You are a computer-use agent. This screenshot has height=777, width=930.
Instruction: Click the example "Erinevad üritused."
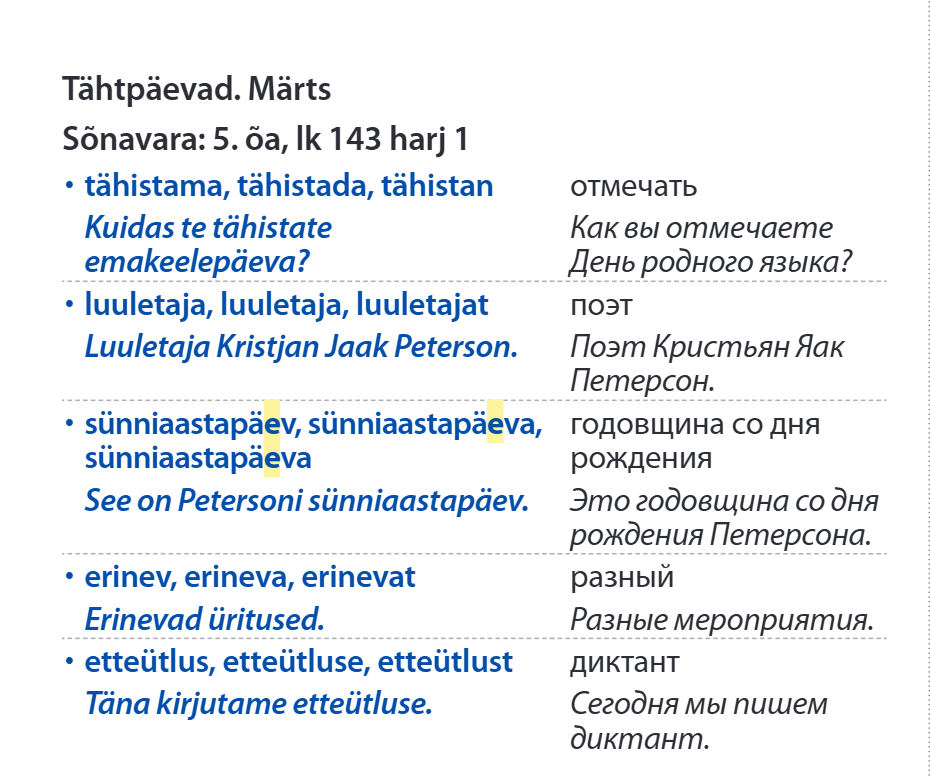[205, 619]
